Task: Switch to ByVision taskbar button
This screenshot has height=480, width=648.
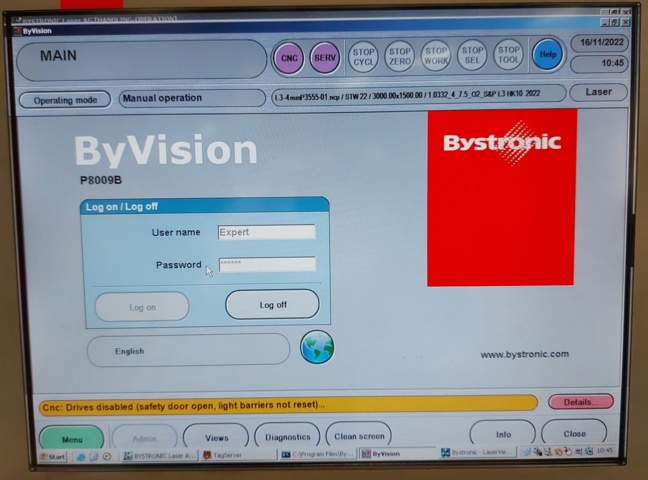Action: click(x=398, y=453)
